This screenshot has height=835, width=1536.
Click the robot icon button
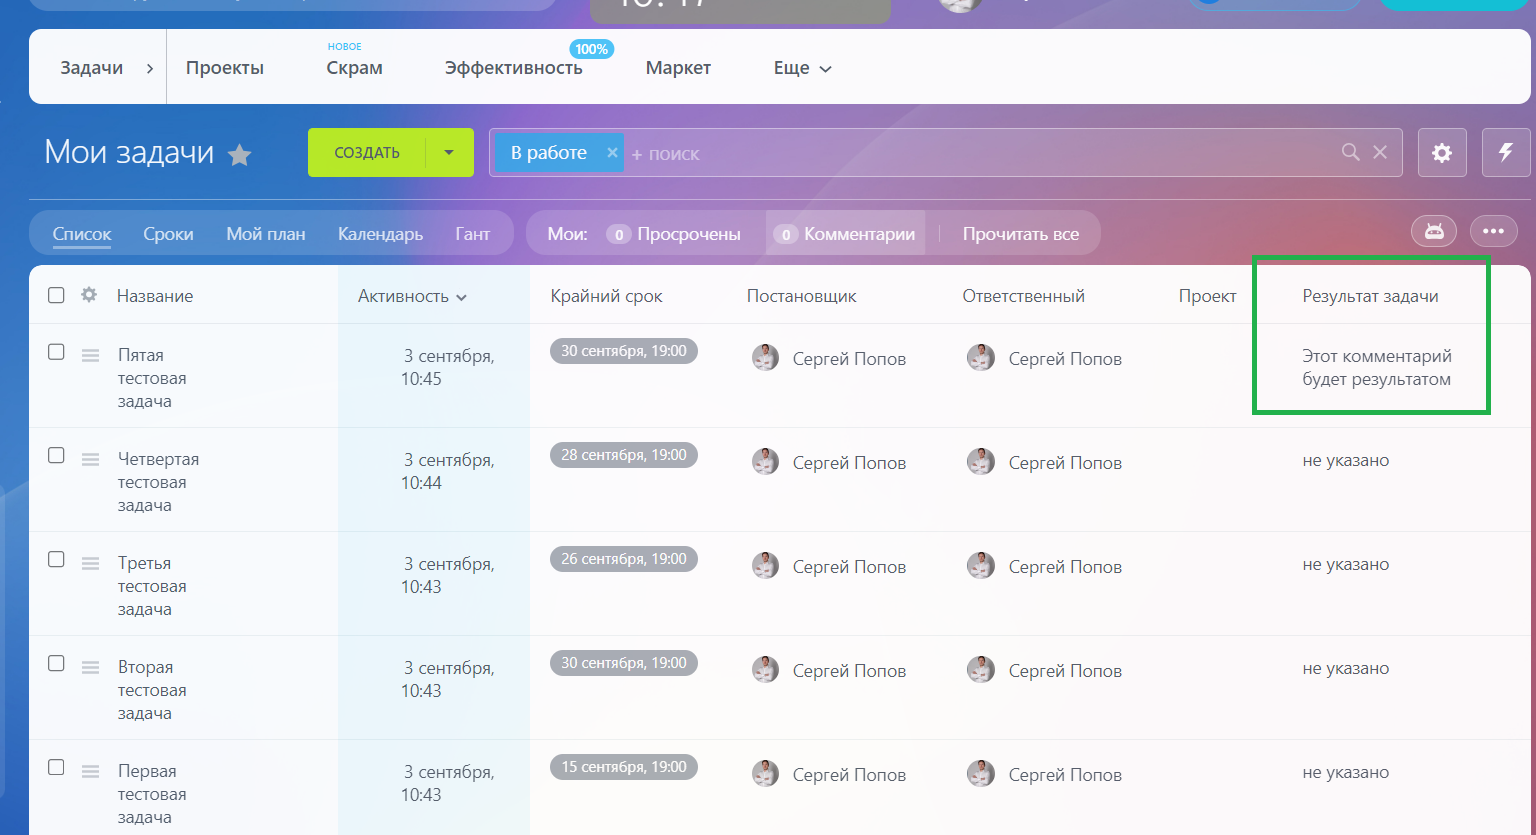pos(1434,231)
